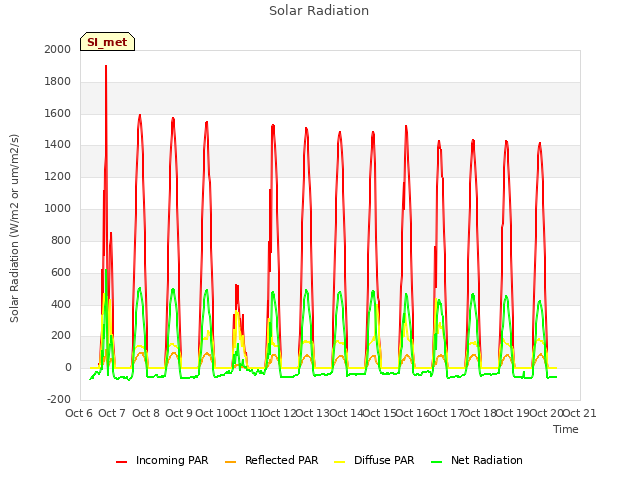Screen dimensions: 640x480
Task: Click the orange Reflected PAR legend swatch
Action: [231, 462]
